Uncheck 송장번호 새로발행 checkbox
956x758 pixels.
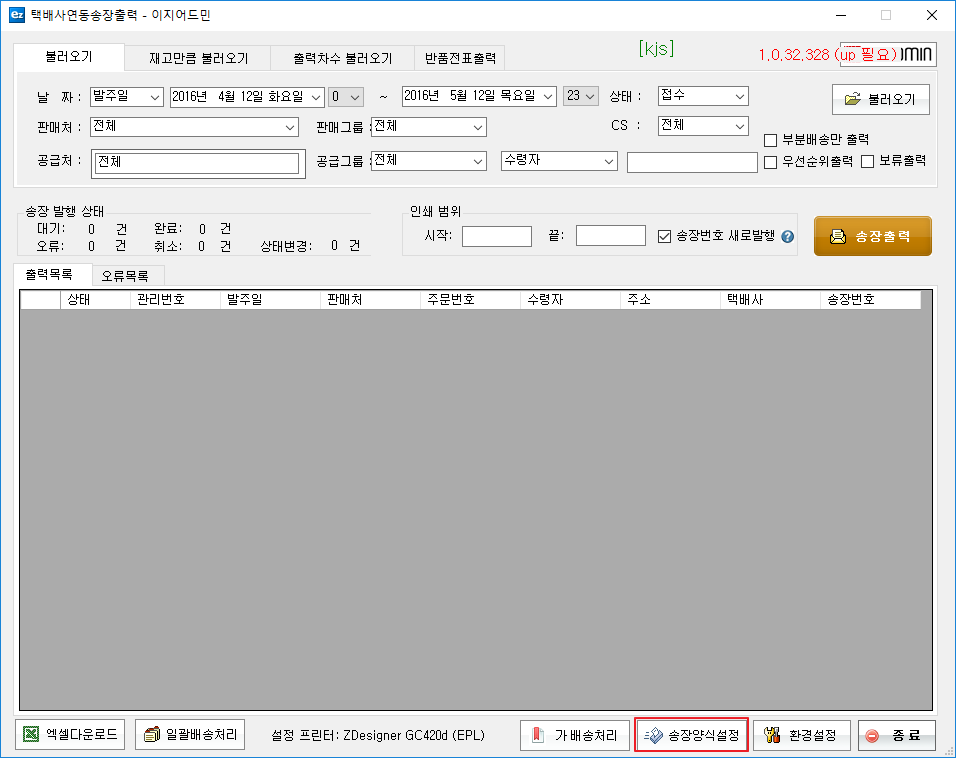coord(665,236)
